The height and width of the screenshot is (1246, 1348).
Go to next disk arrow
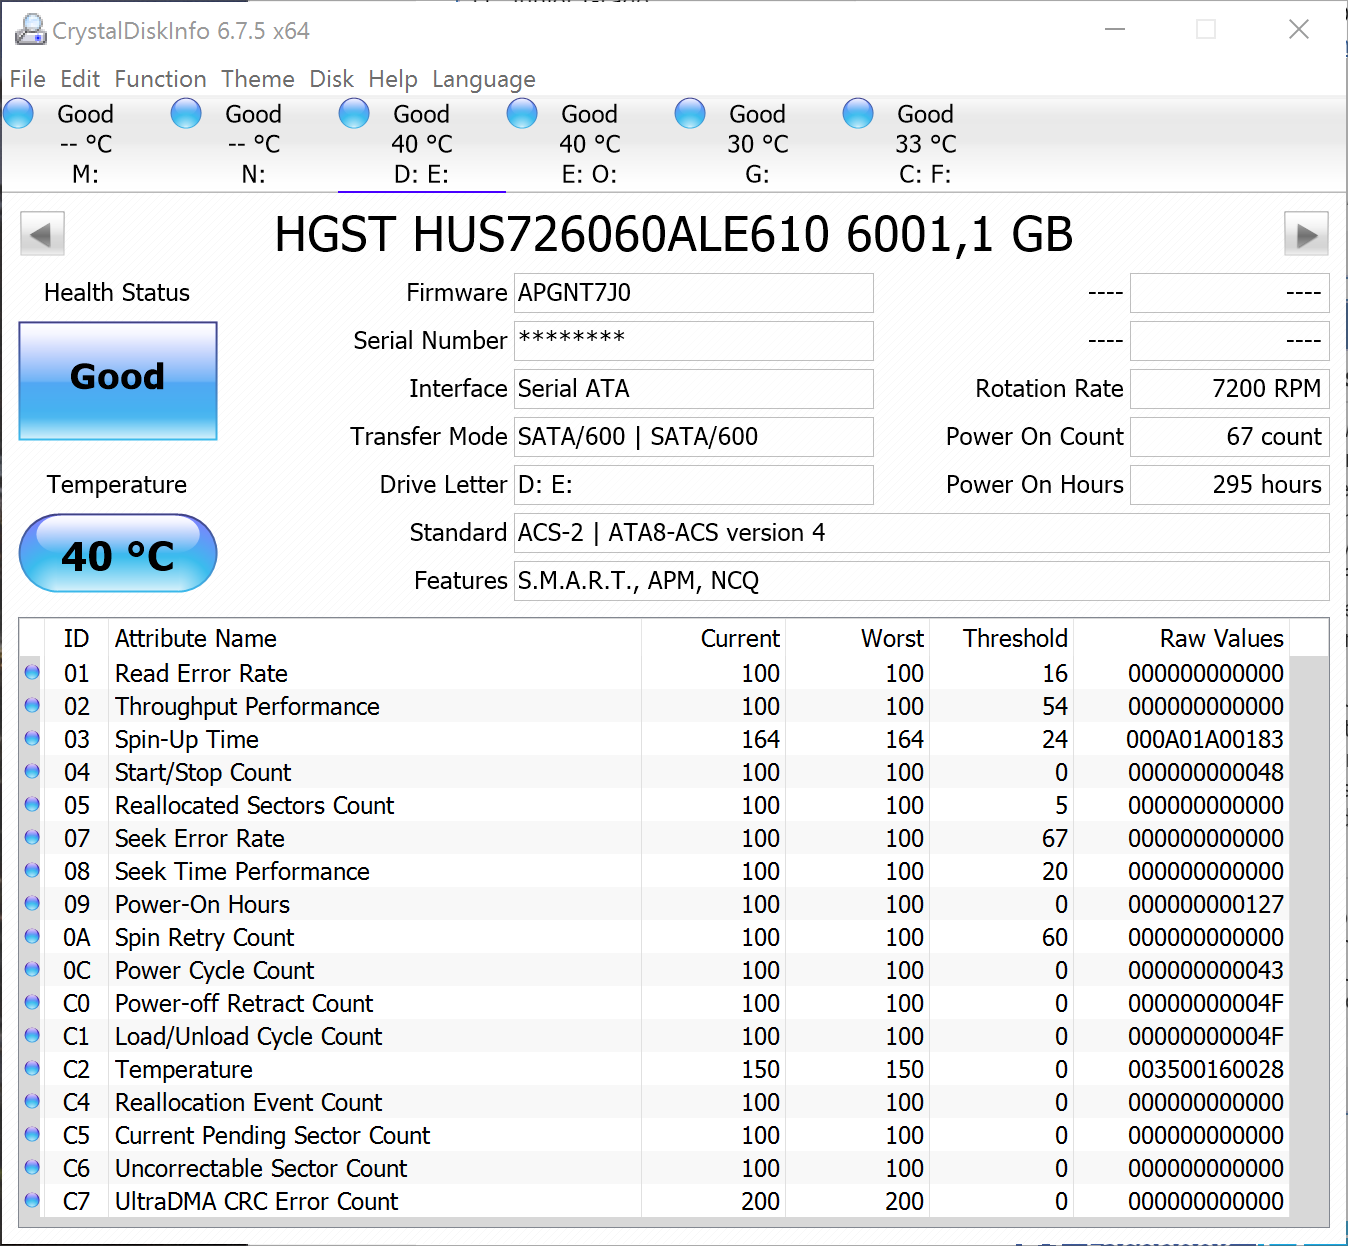click(1306, 235)
